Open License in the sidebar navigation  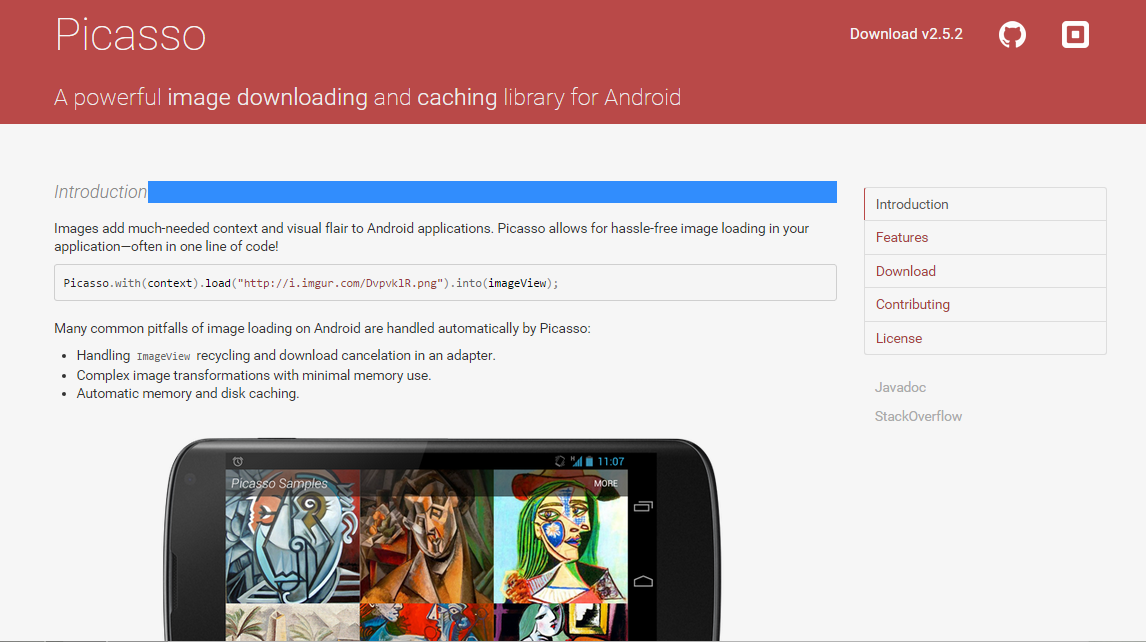pyautogui.click(x=985, y=339)
